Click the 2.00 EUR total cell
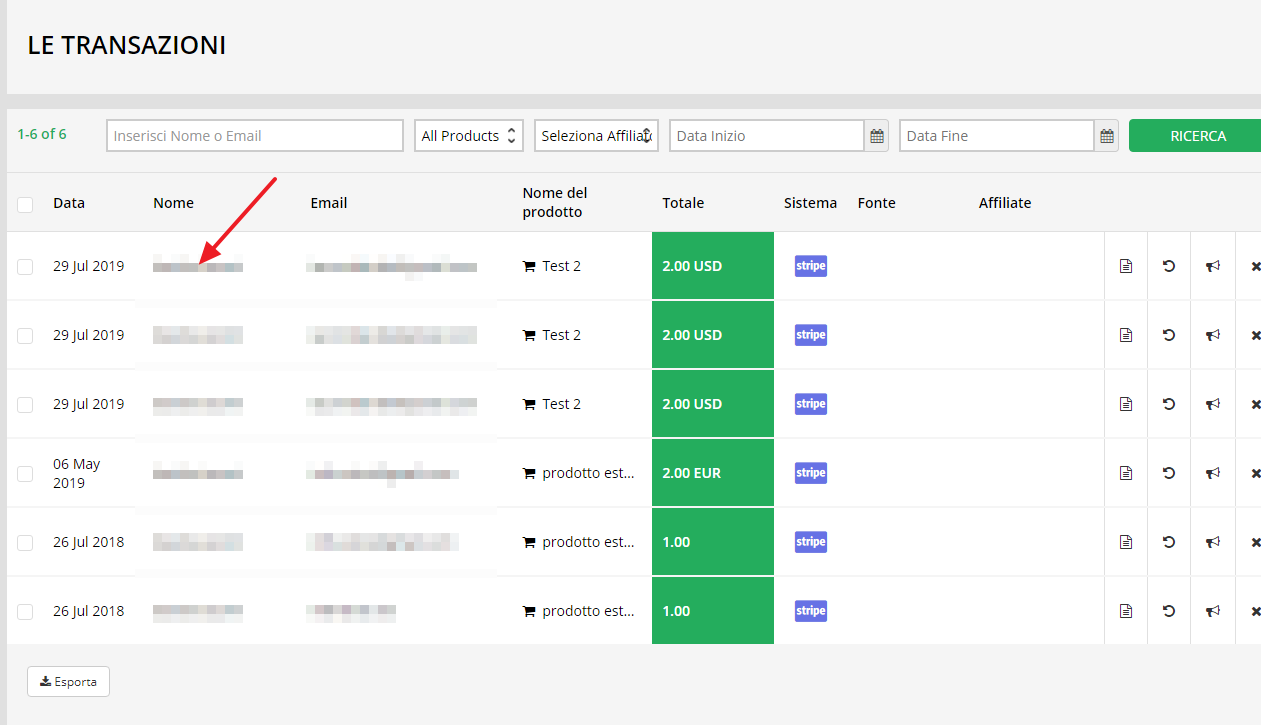The image size is (1261, 725). coord(713,473)
